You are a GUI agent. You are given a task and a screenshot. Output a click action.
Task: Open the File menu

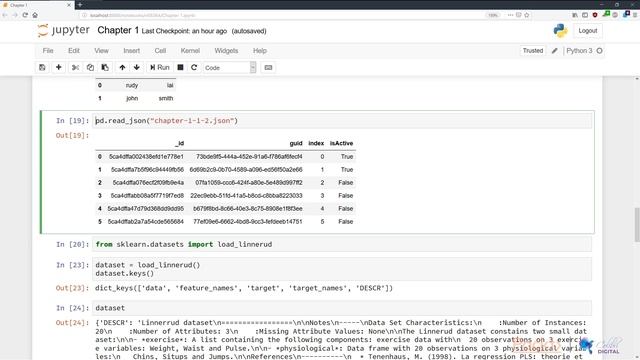[48, 51]
